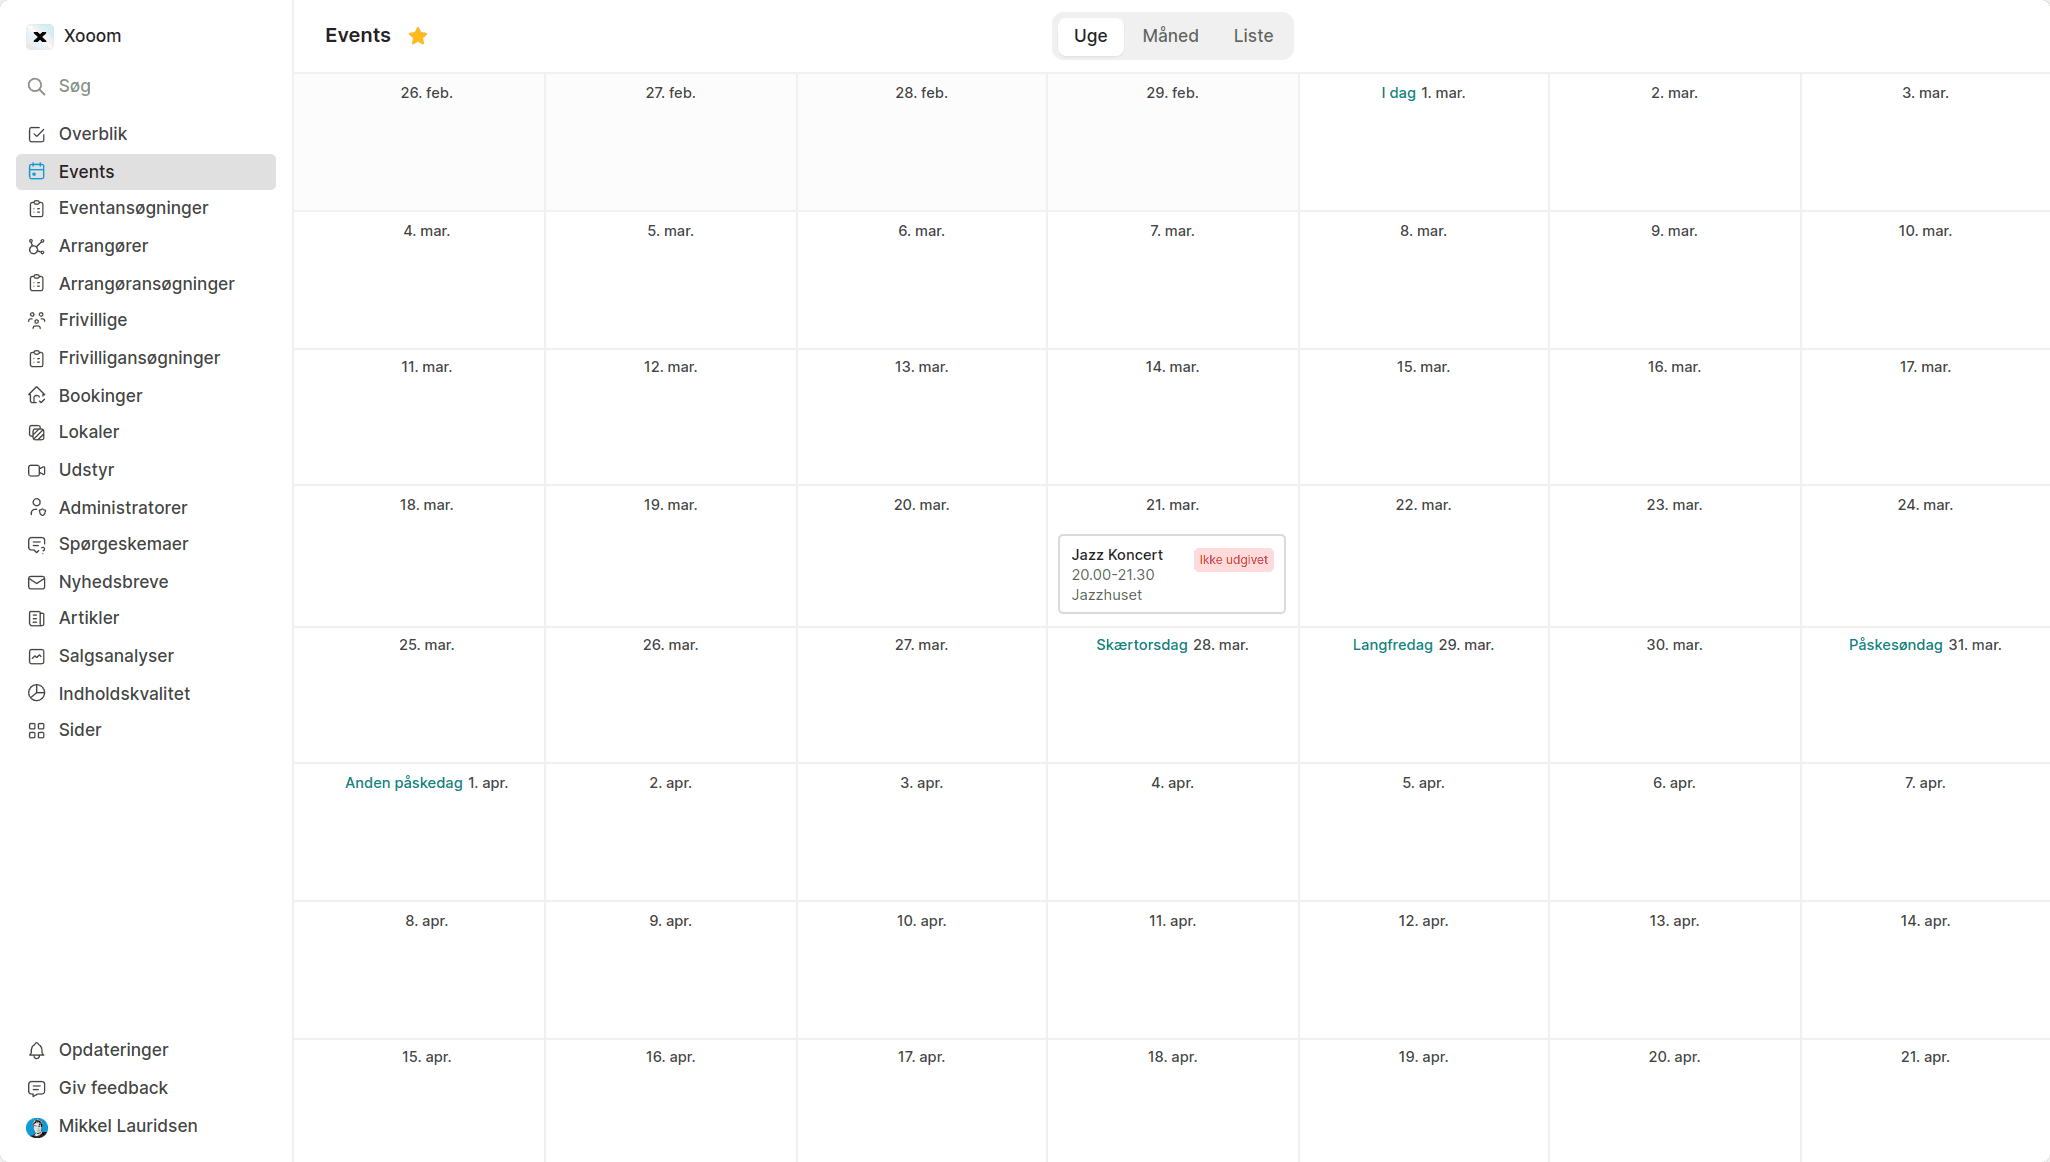Click the Ikke udgivet status badge
2050x1162 pixels.
tap(1233, 560)
